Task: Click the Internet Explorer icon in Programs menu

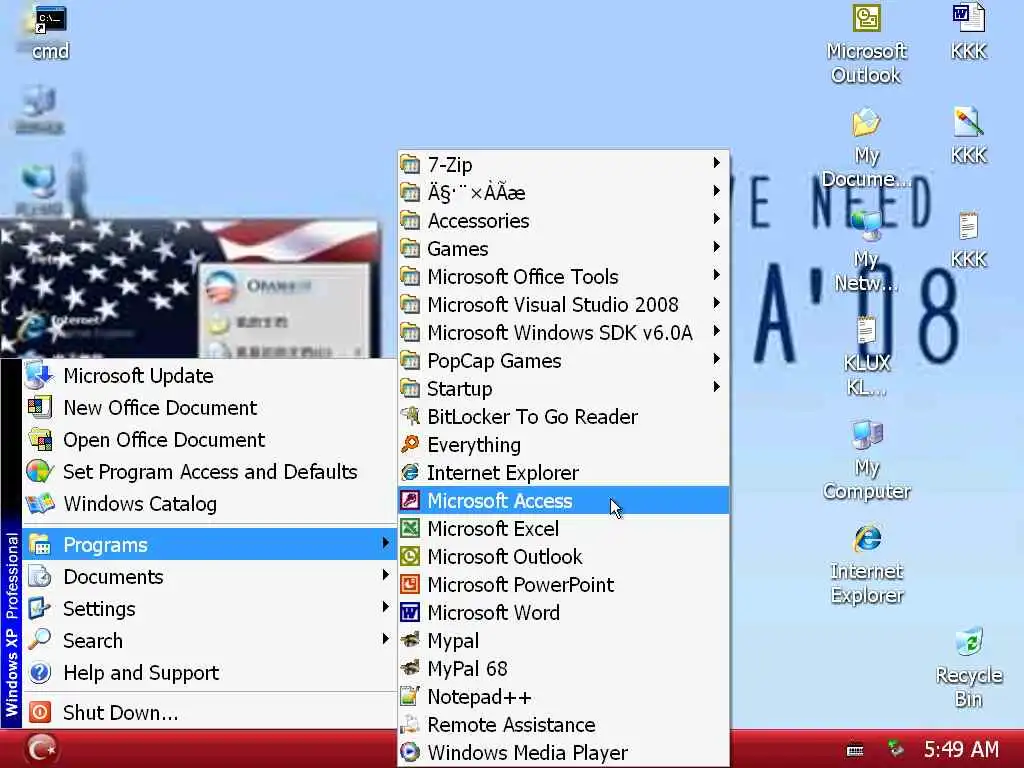Action: [x=410, y=472]
